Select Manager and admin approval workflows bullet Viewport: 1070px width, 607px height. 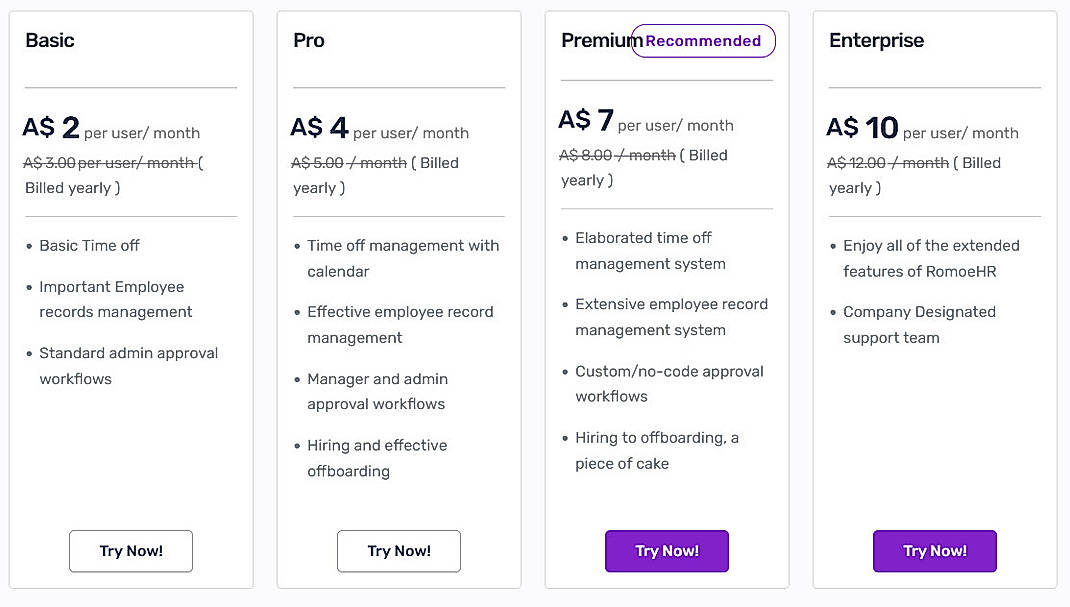click(377, 391)
